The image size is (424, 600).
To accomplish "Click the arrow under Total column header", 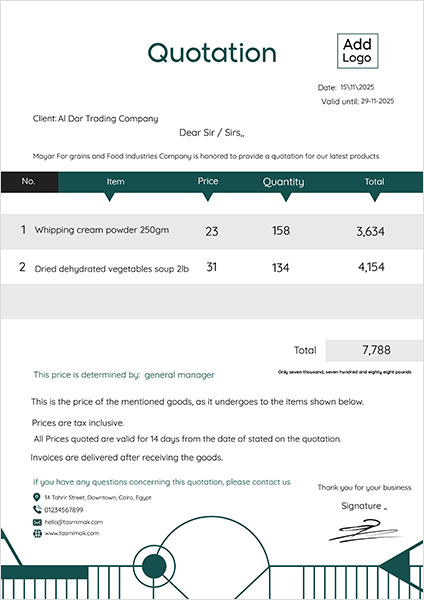I will 375,197.
